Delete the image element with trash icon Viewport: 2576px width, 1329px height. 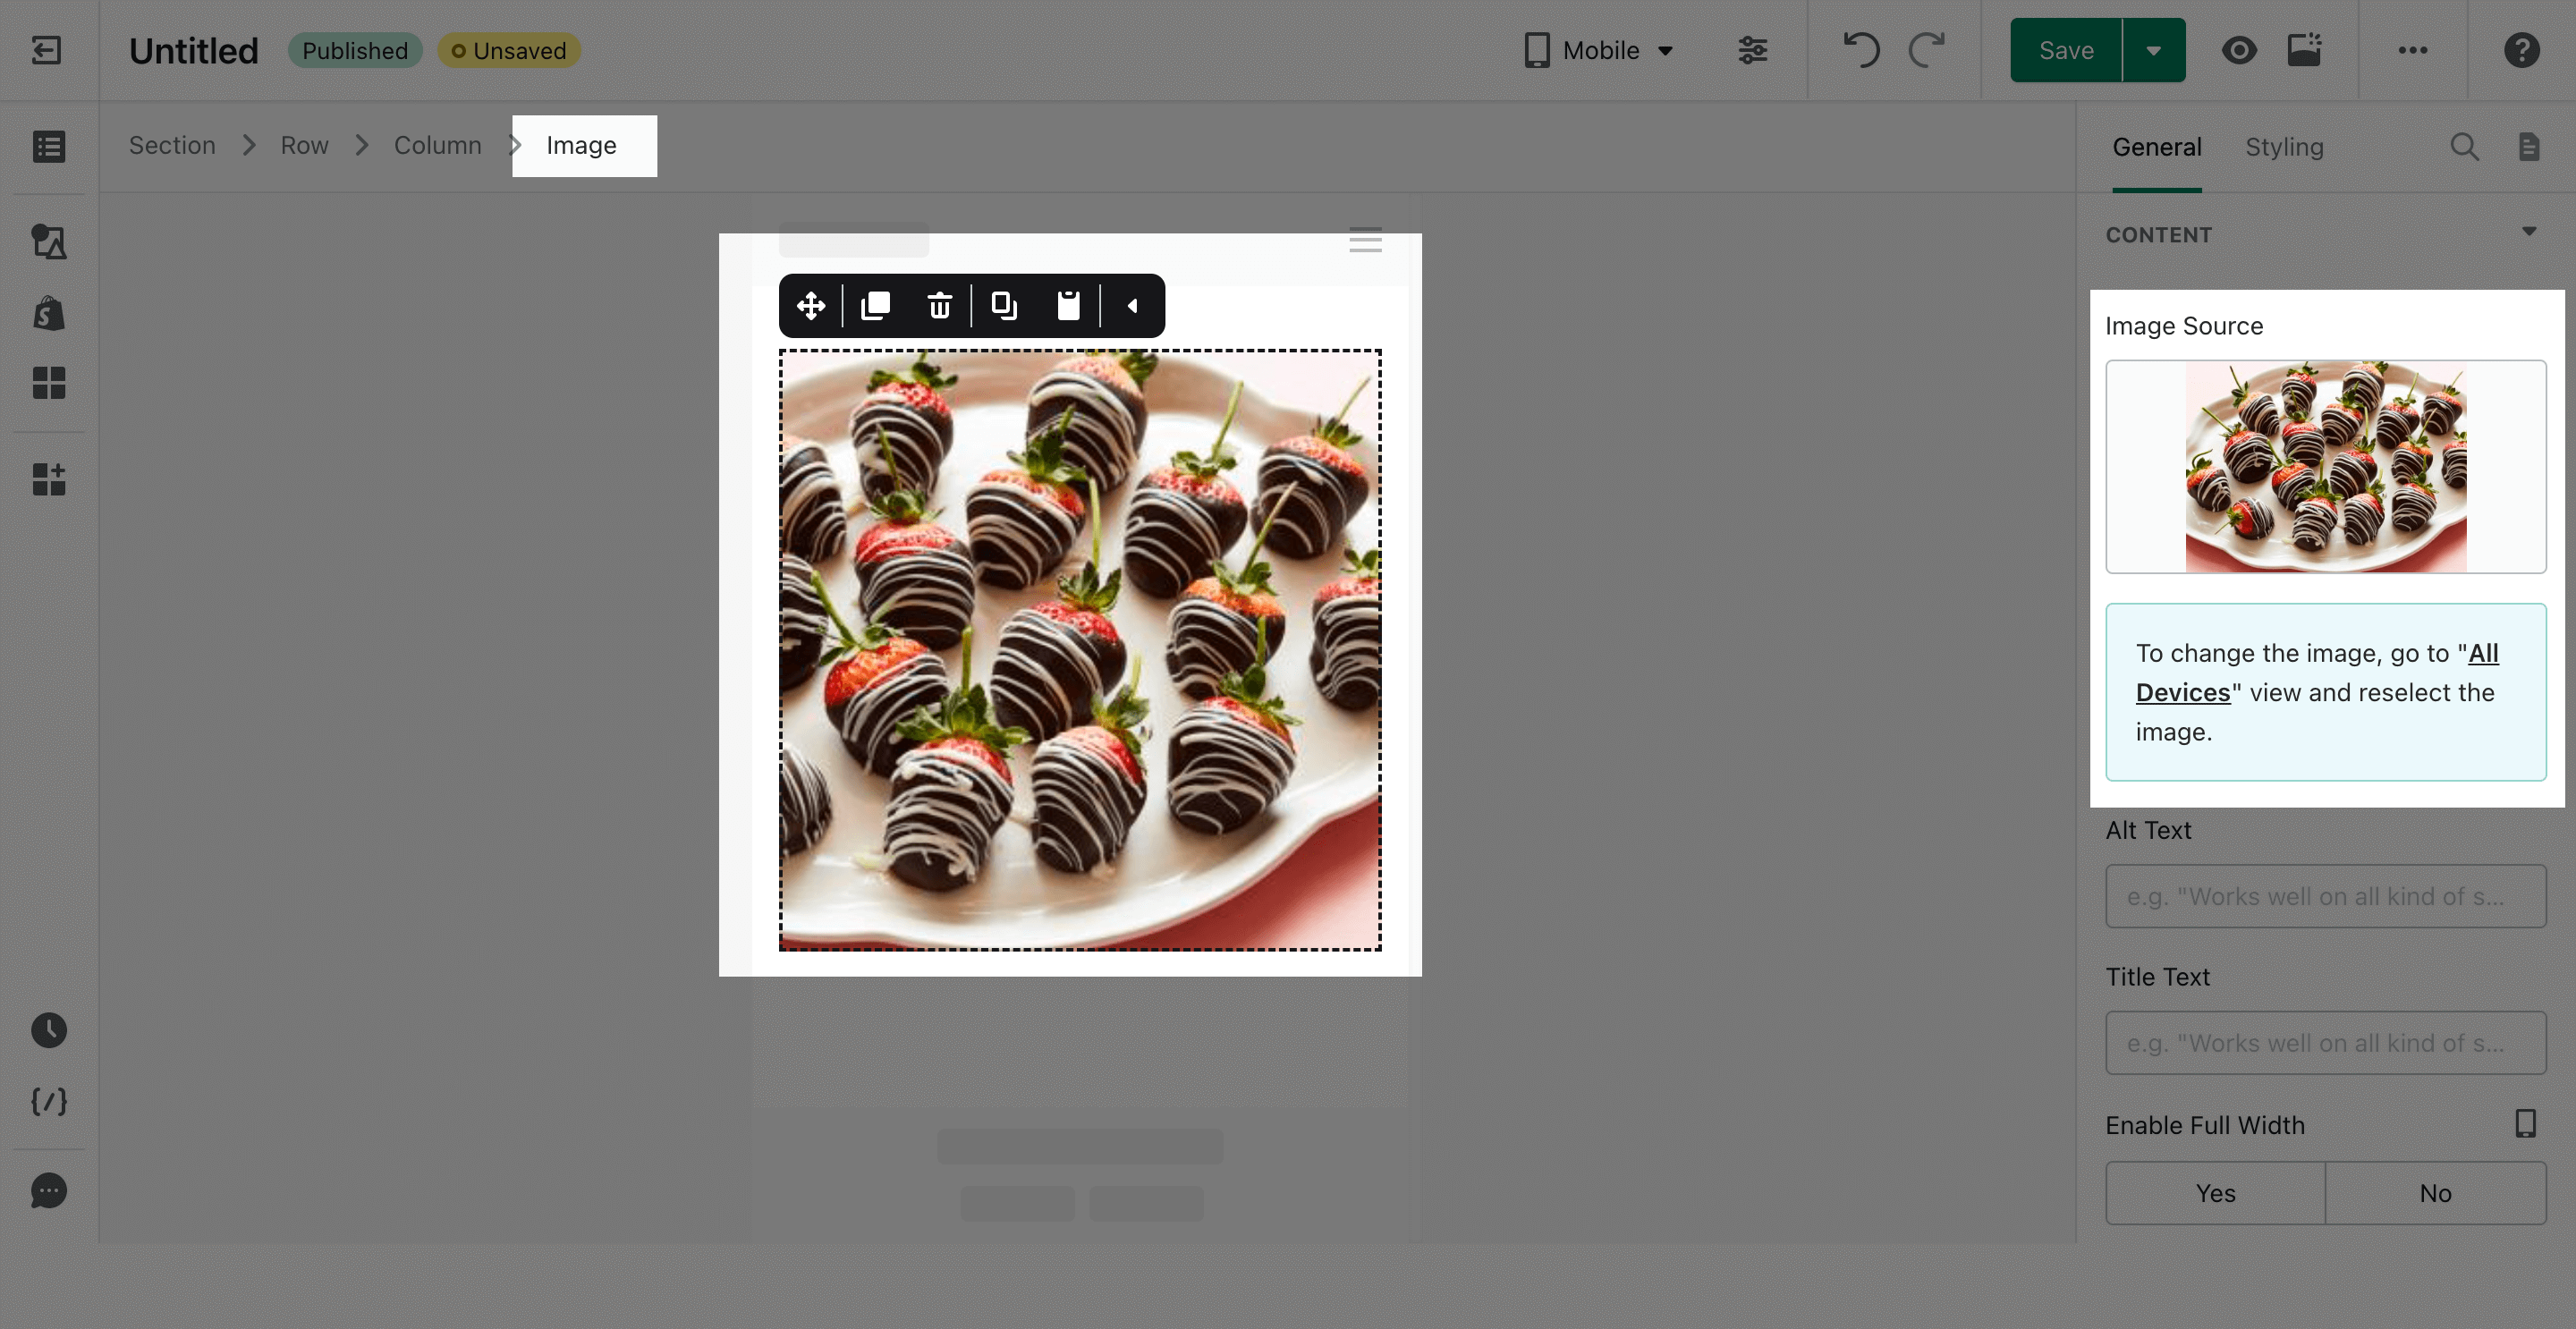click(x=940, y=306)
